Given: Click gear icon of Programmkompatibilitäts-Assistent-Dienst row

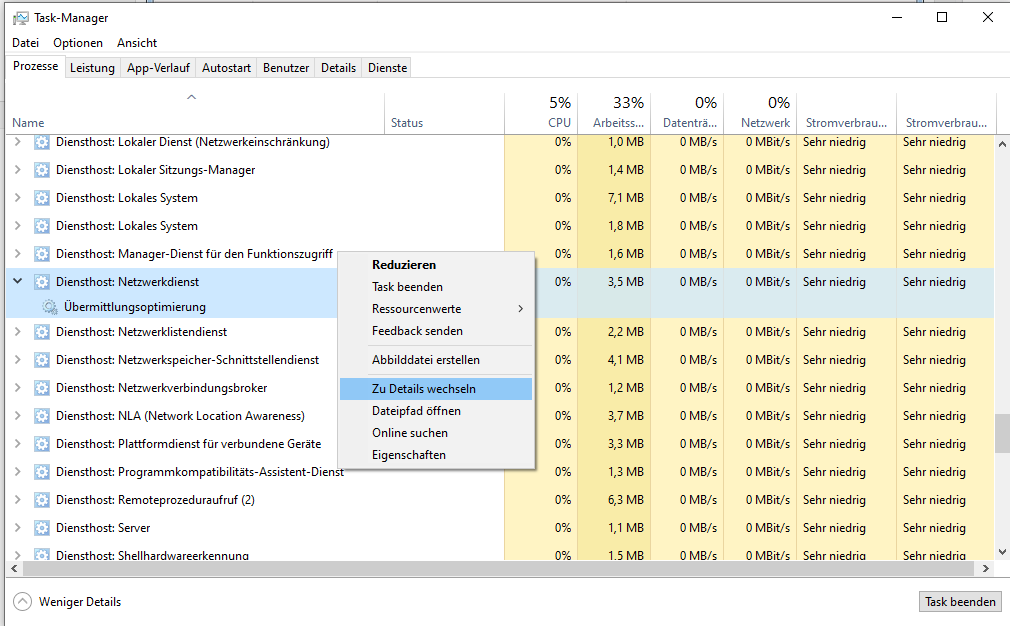Looking at the screenshot, I should (42, 472).
